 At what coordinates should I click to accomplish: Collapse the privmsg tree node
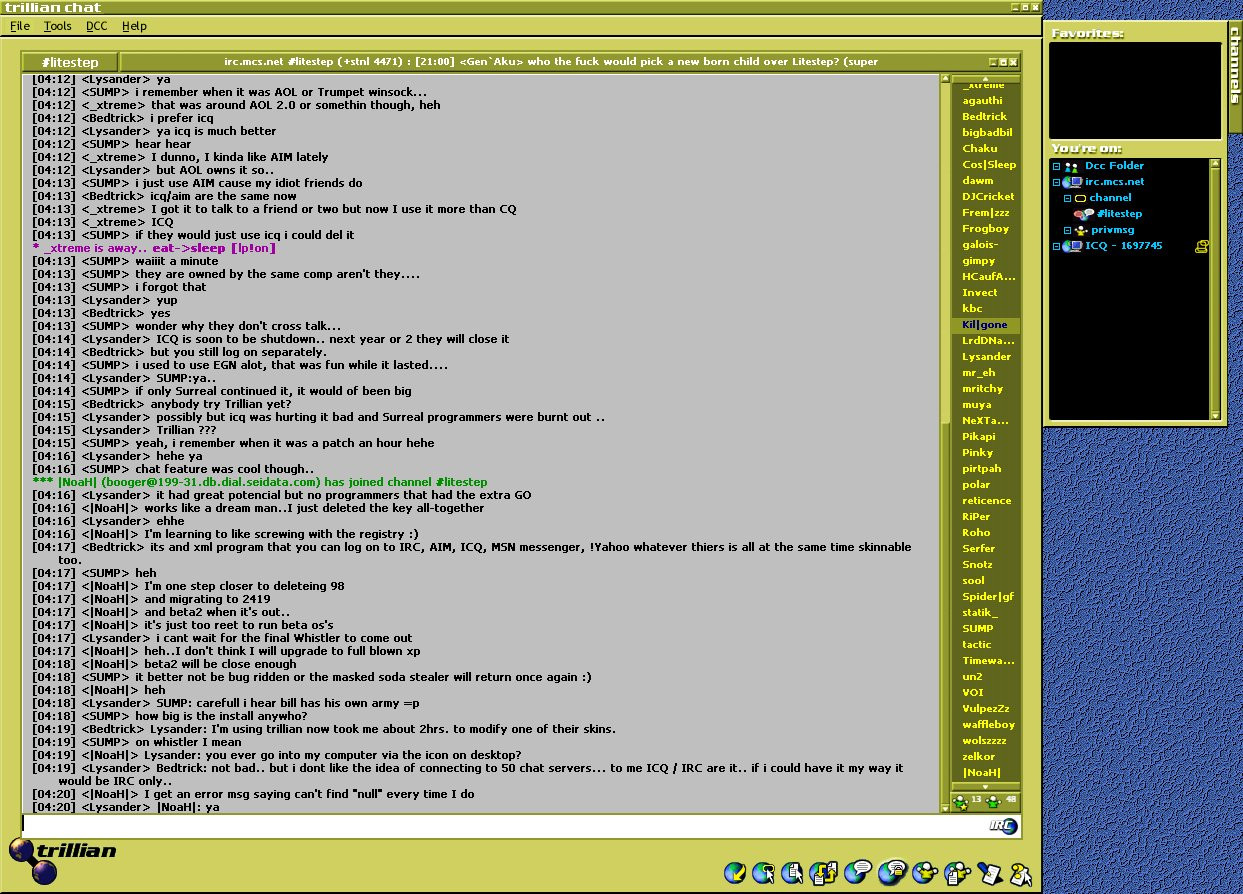point(1067,230)
